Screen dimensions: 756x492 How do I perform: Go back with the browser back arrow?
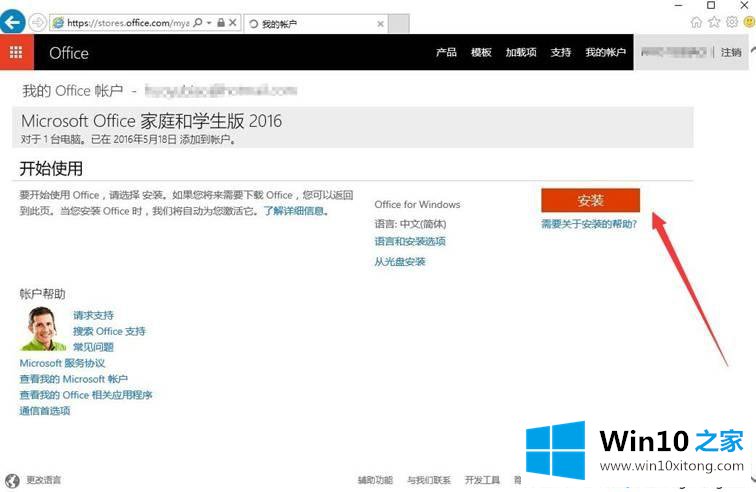[x=12, y=22]
